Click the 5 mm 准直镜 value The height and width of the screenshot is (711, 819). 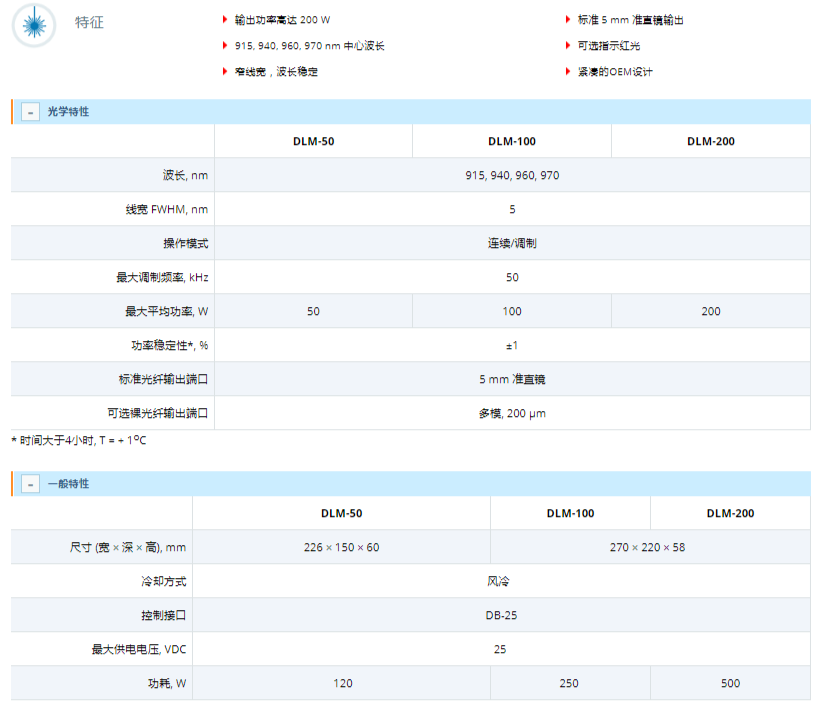click(x=512, y=379)
